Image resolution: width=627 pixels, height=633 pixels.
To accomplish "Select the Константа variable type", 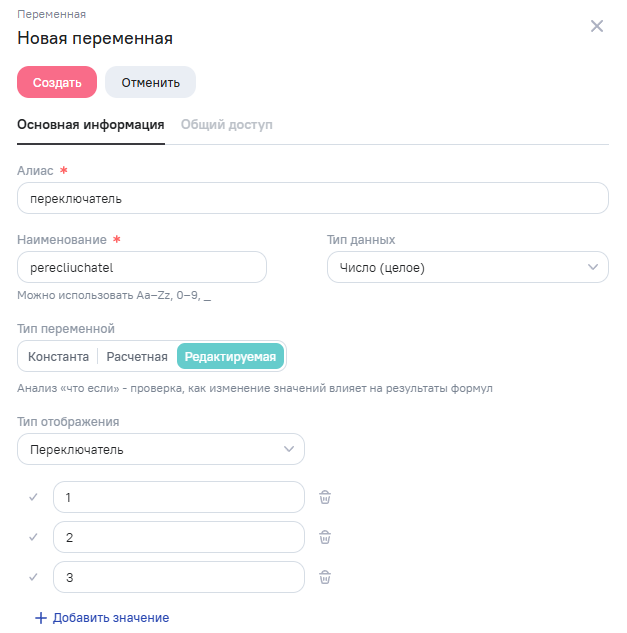I will 58,357.
